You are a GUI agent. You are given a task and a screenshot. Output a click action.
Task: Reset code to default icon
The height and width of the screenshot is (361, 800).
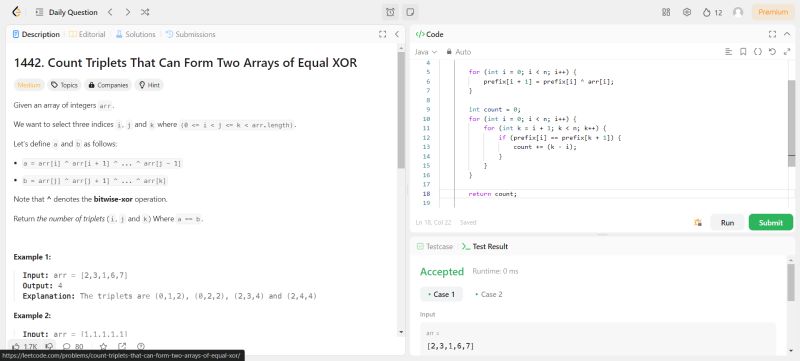pos(772,51)
